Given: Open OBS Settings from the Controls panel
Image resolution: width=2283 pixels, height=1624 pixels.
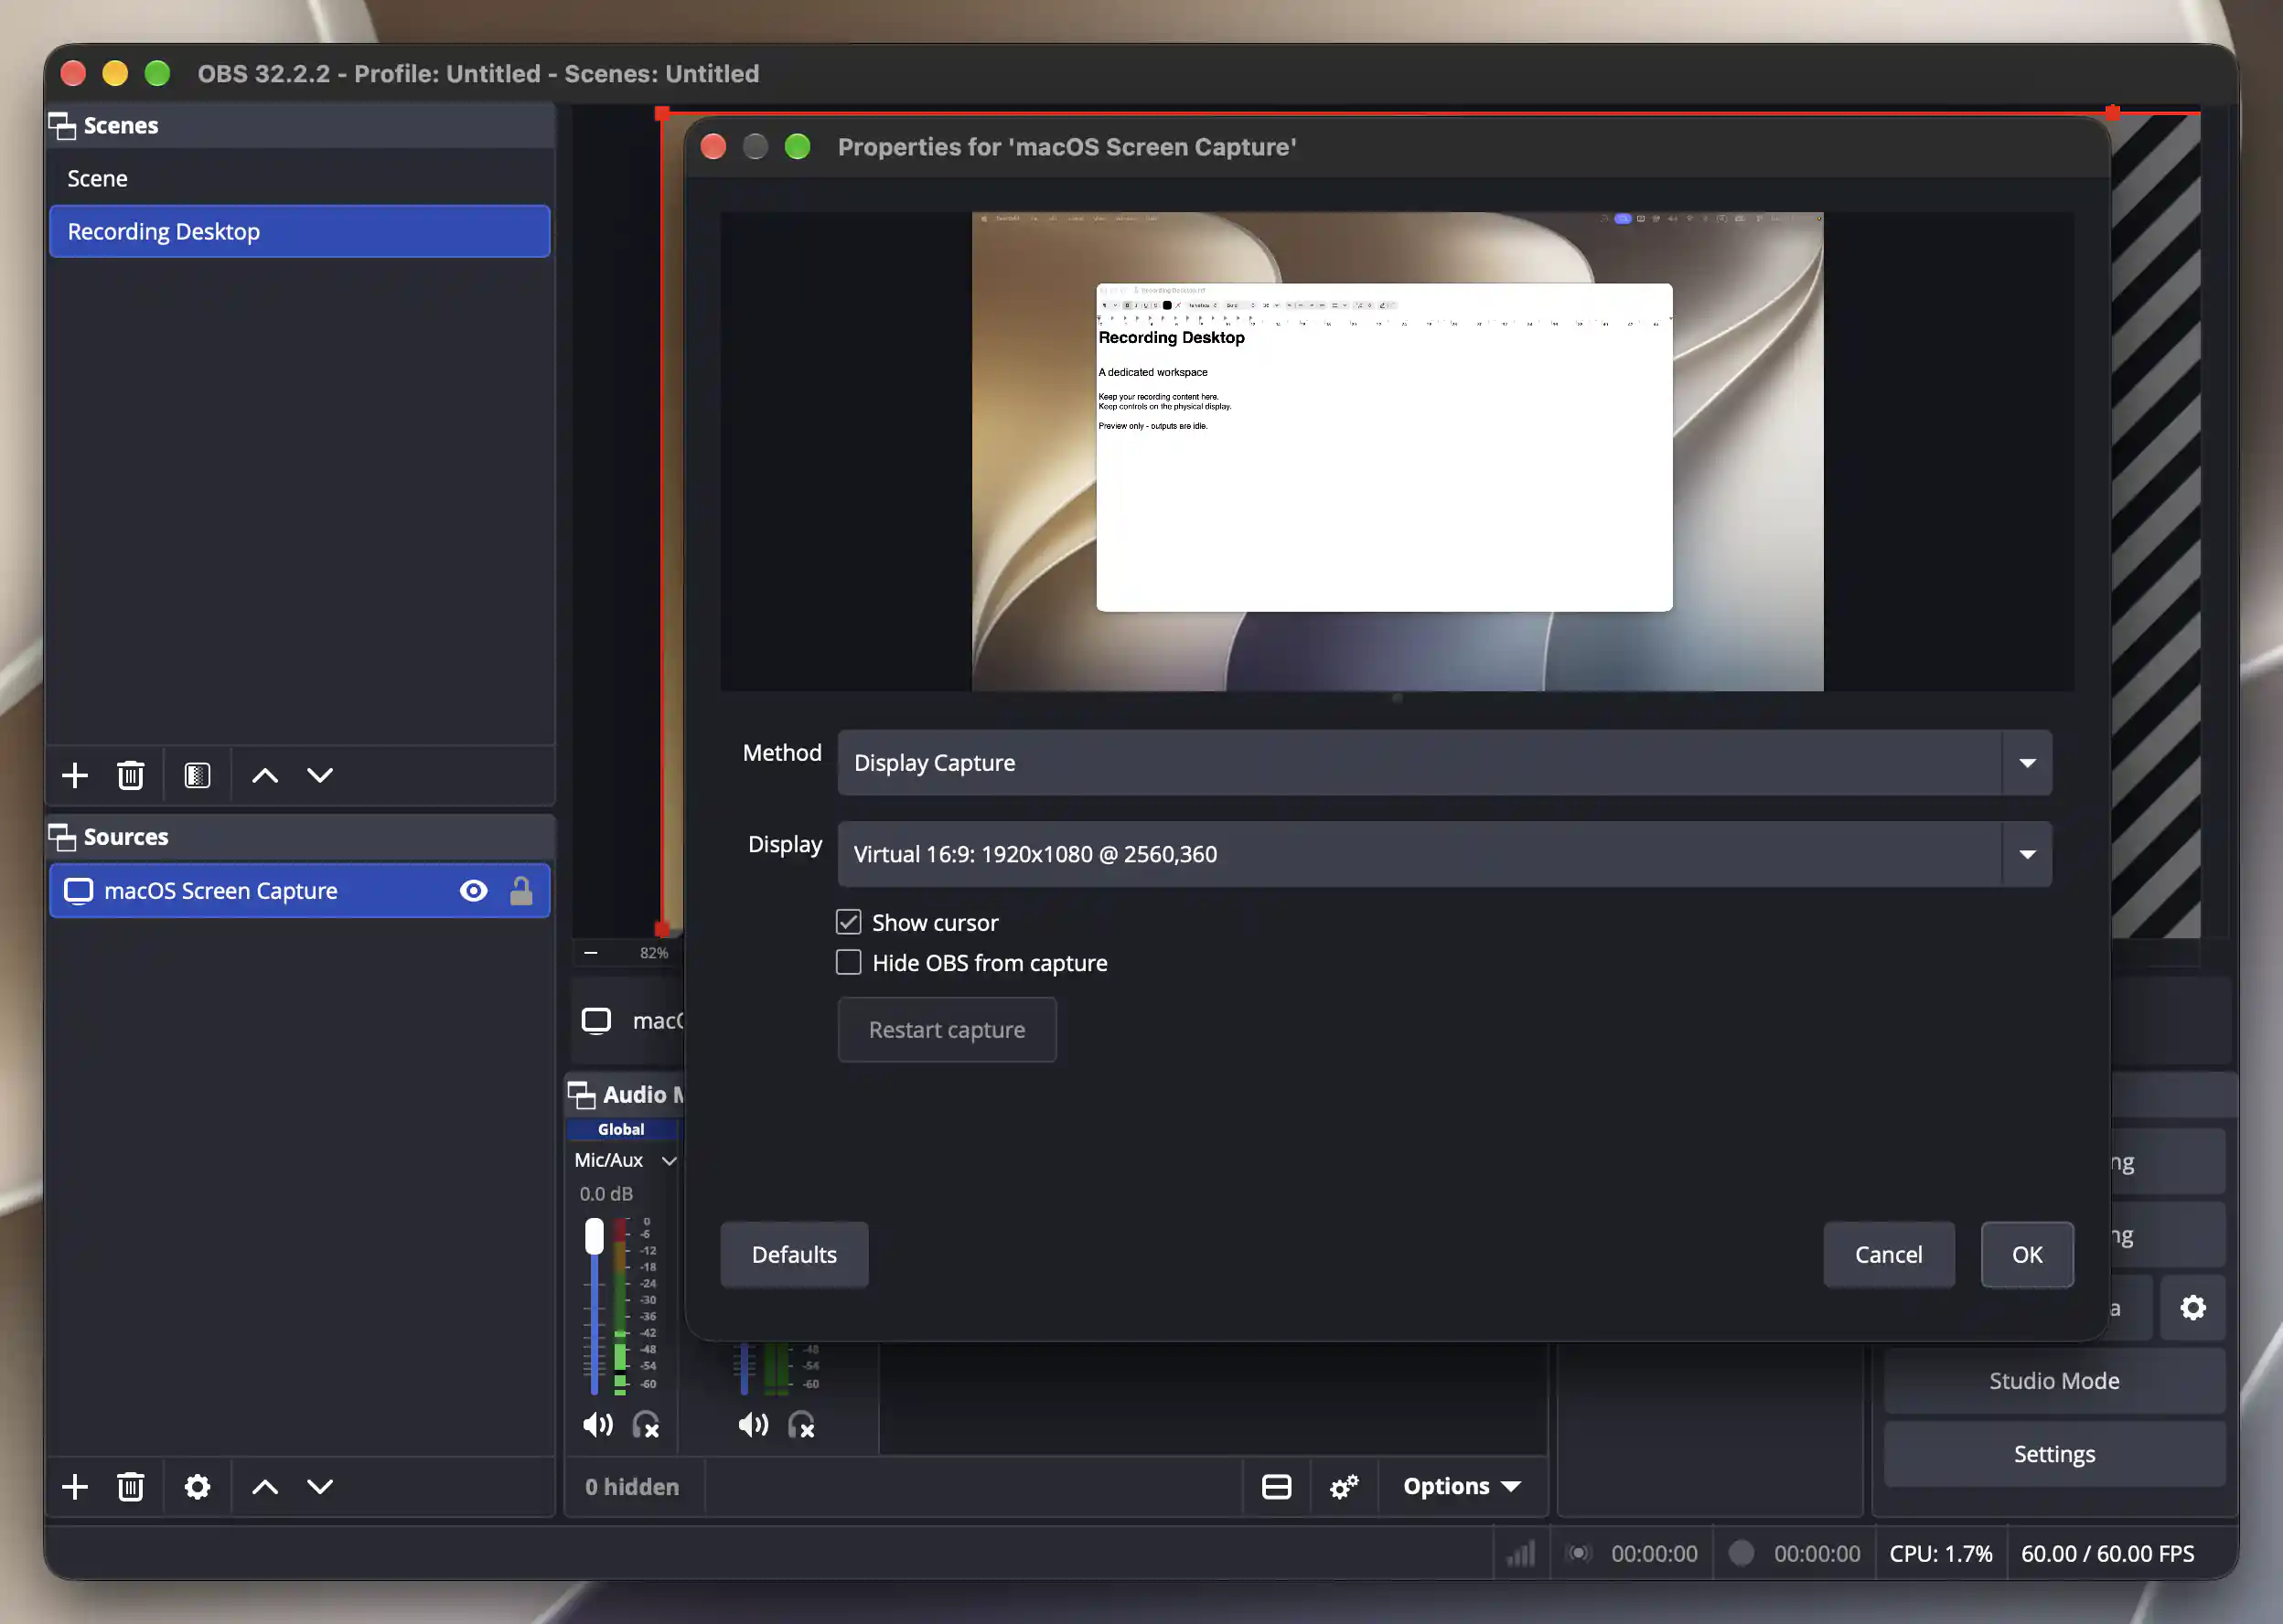Looking at the screenshot, I should pos(2054,1454).
